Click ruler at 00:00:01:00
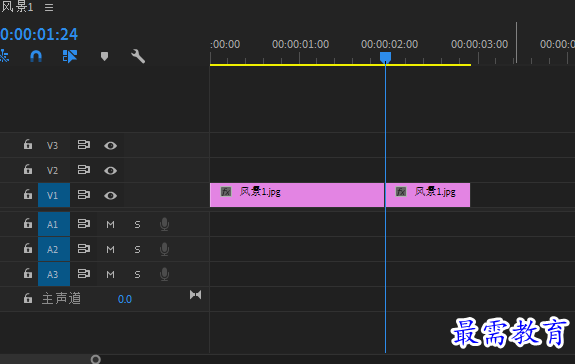The width and height of the screenshot is (575, 364). pos(300,44)
